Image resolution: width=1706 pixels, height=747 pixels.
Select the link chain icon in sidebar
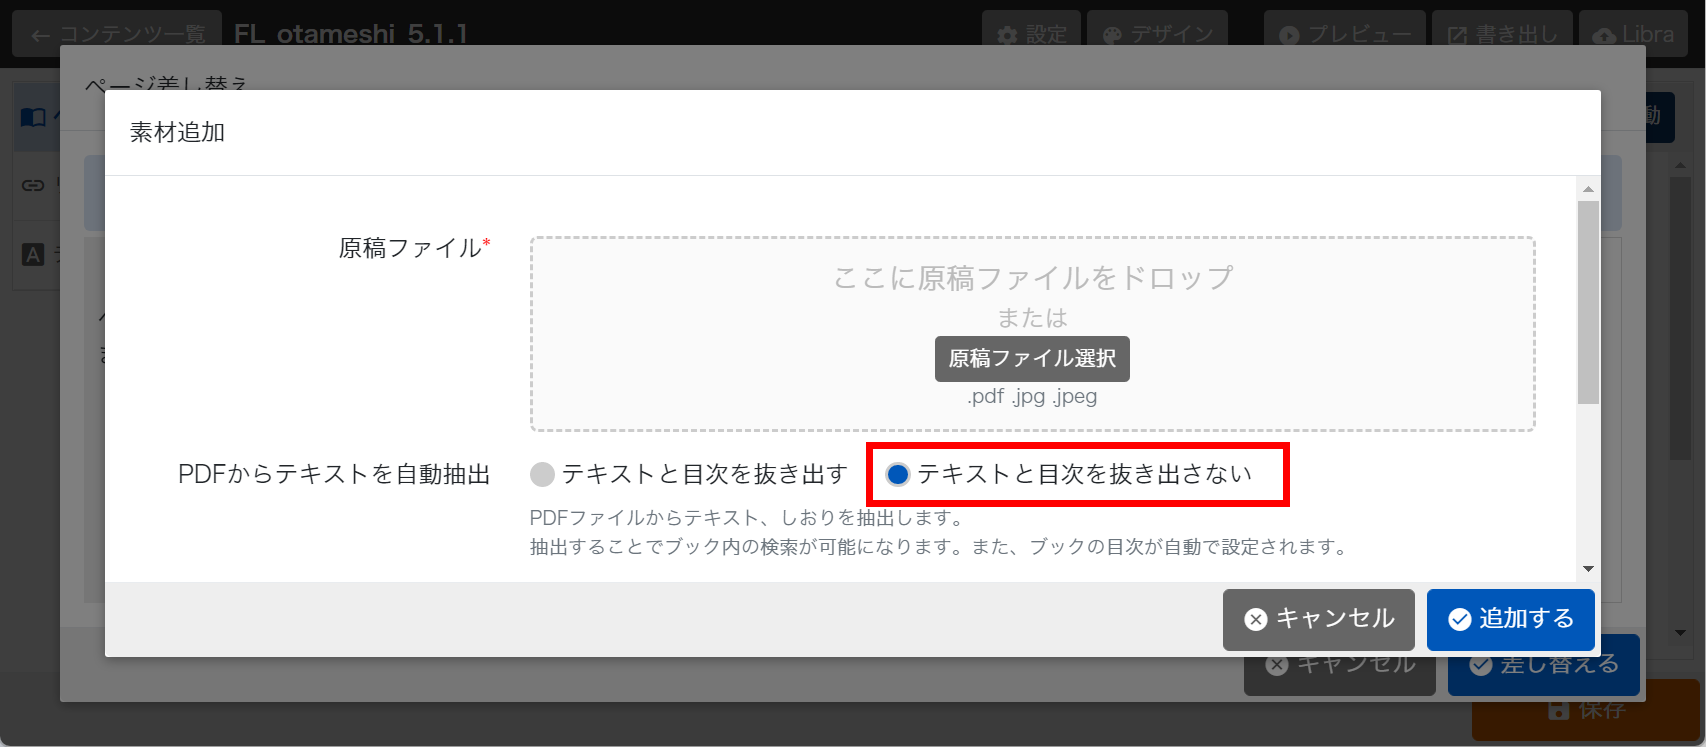(33, 185)
